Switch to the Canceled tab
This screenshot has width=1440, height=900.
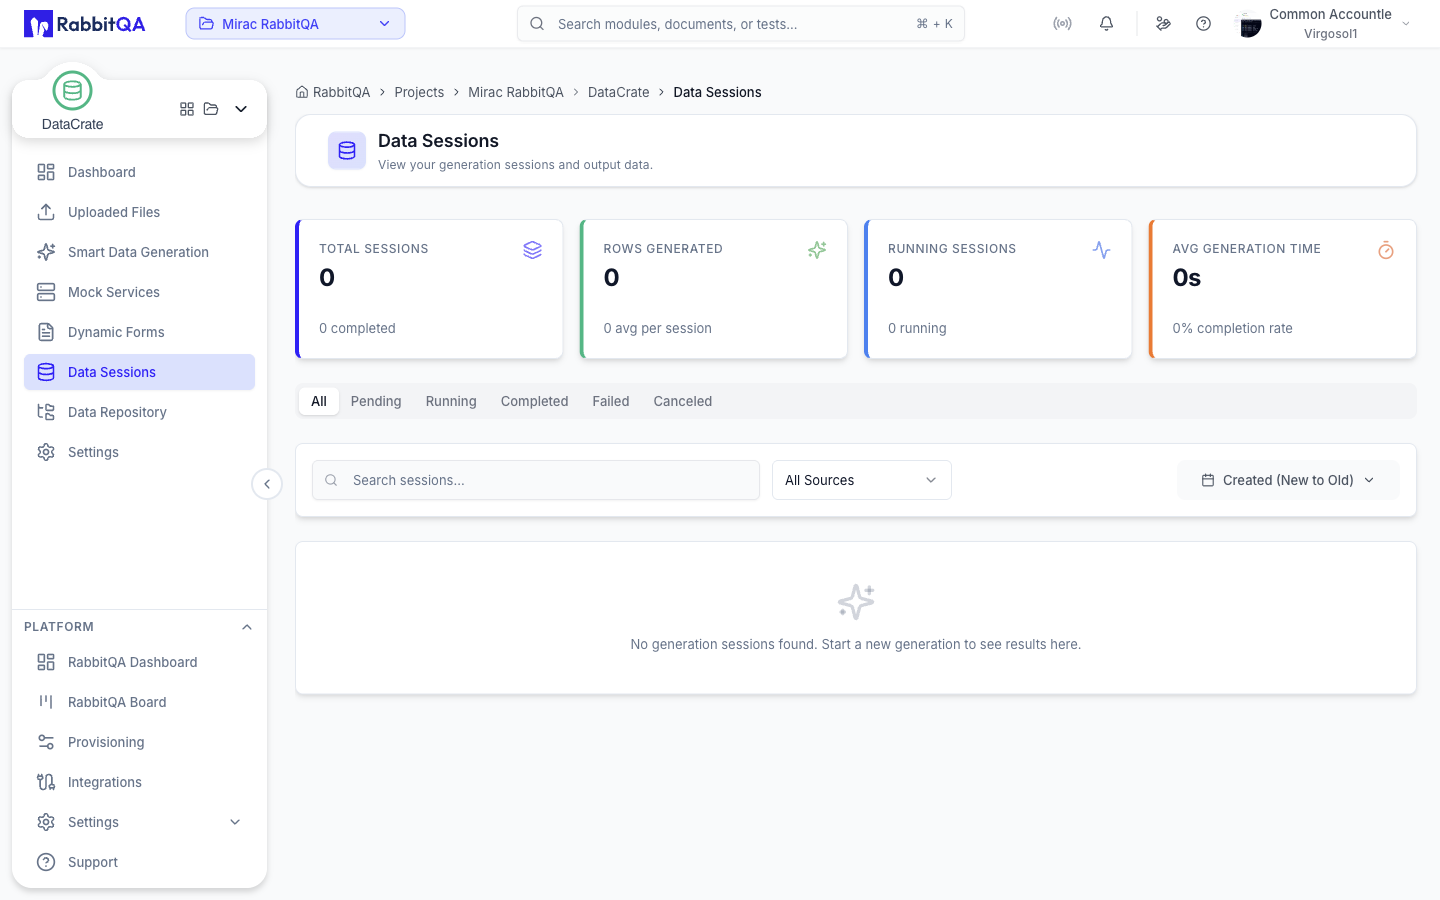coord(683,401)
